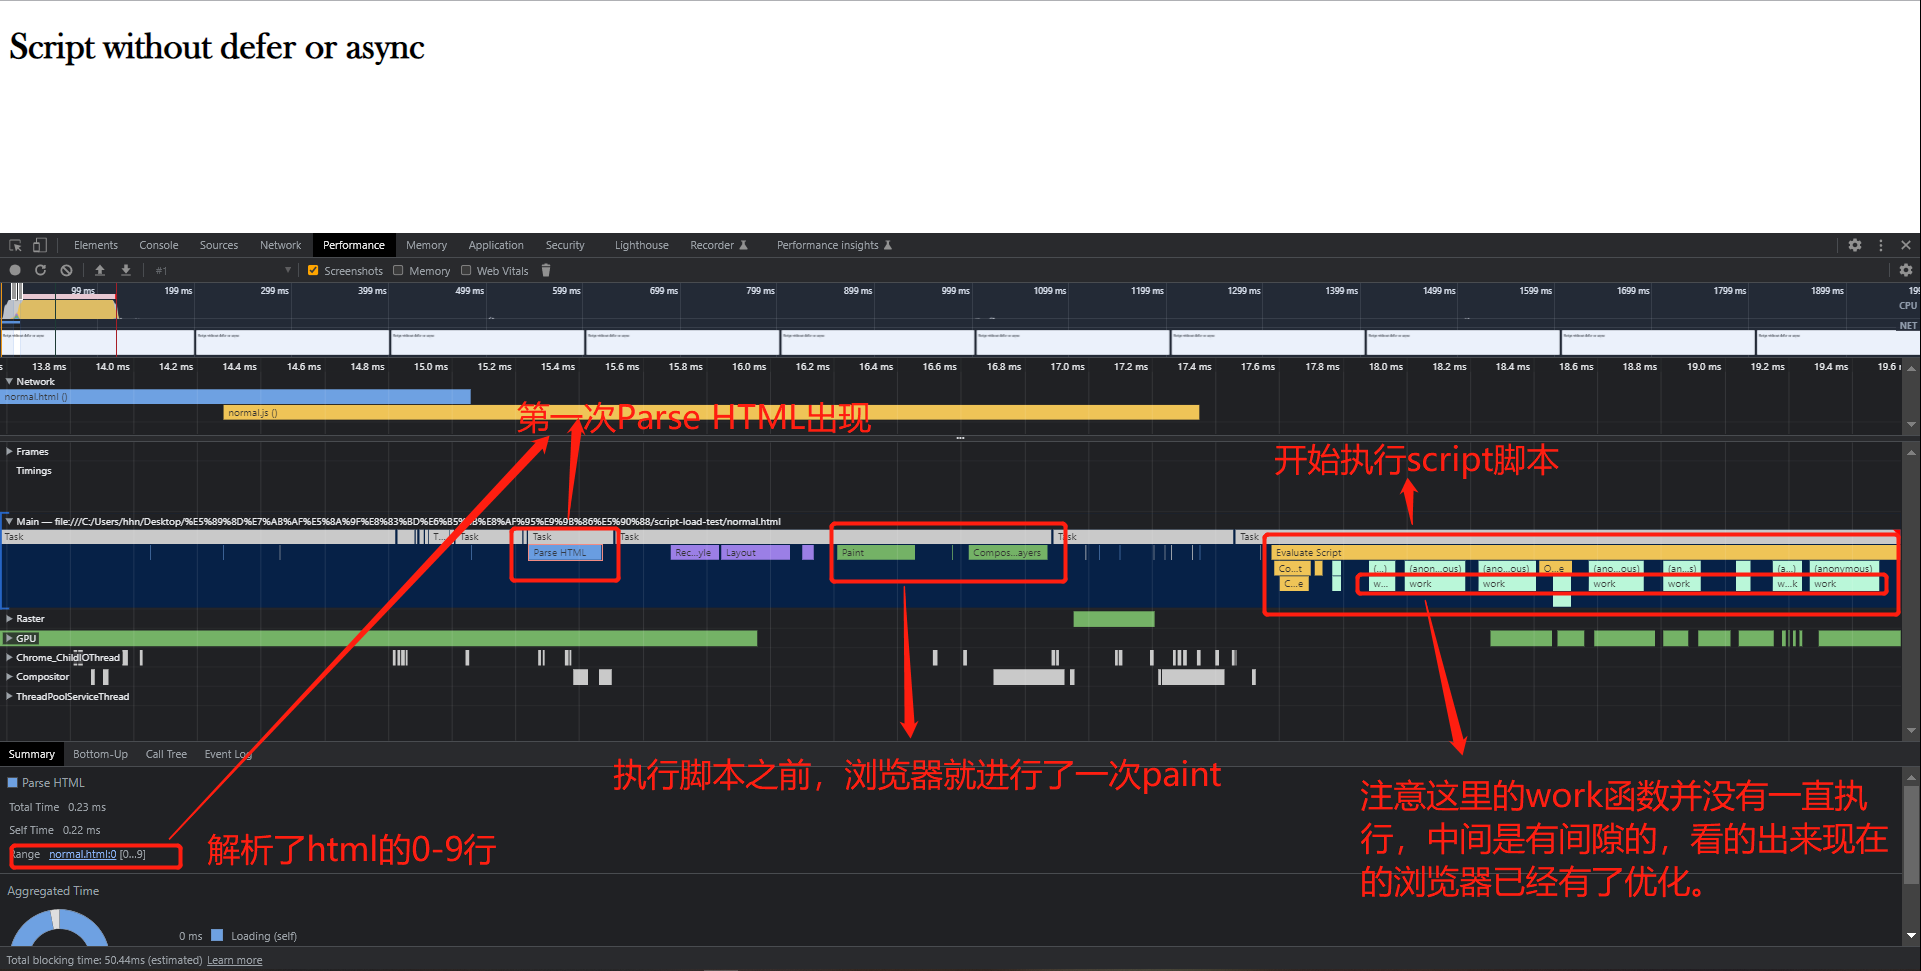Switch to the Call Tree tab
This screenshot has width=1921, height=971.
(x=166, y=754)
